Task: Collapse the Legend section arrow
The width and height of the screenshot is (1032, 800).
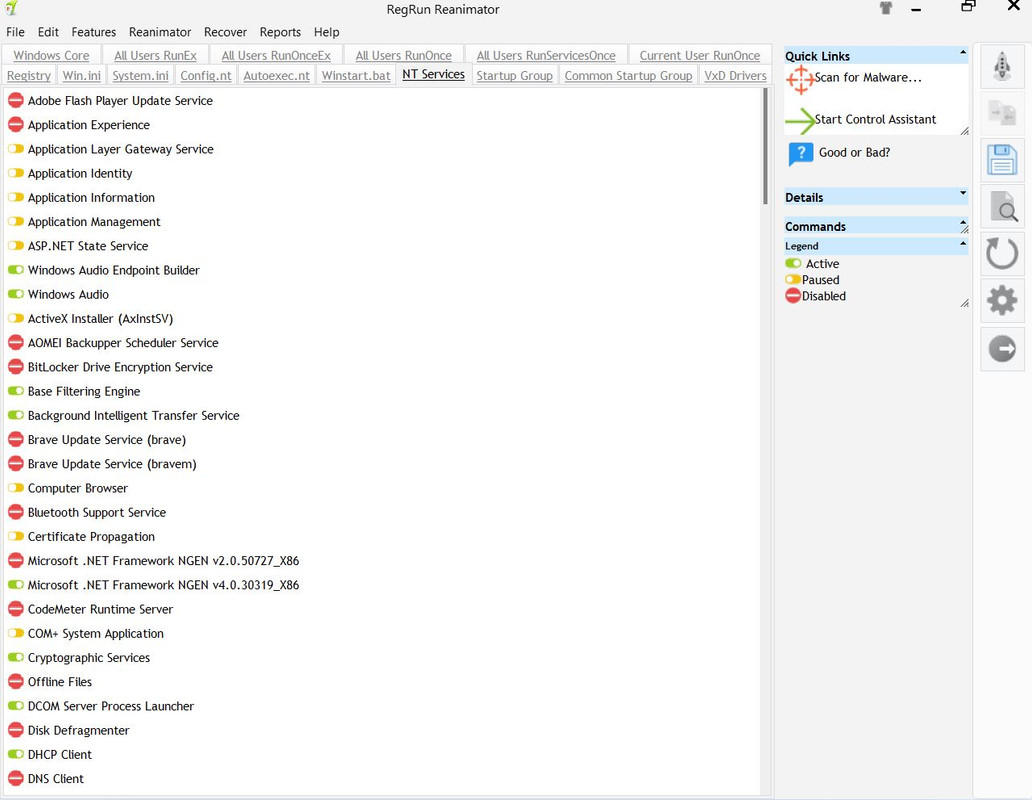Action: (963, 243)
